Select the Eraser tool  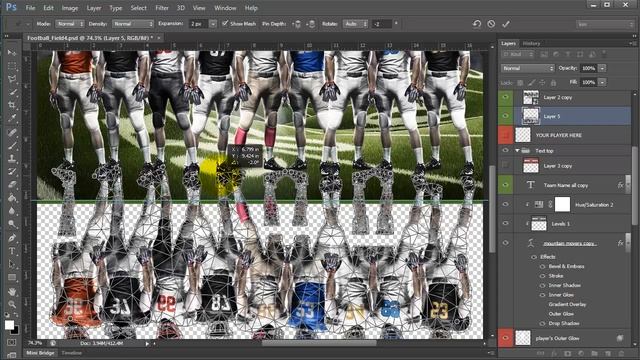(12, 184)
